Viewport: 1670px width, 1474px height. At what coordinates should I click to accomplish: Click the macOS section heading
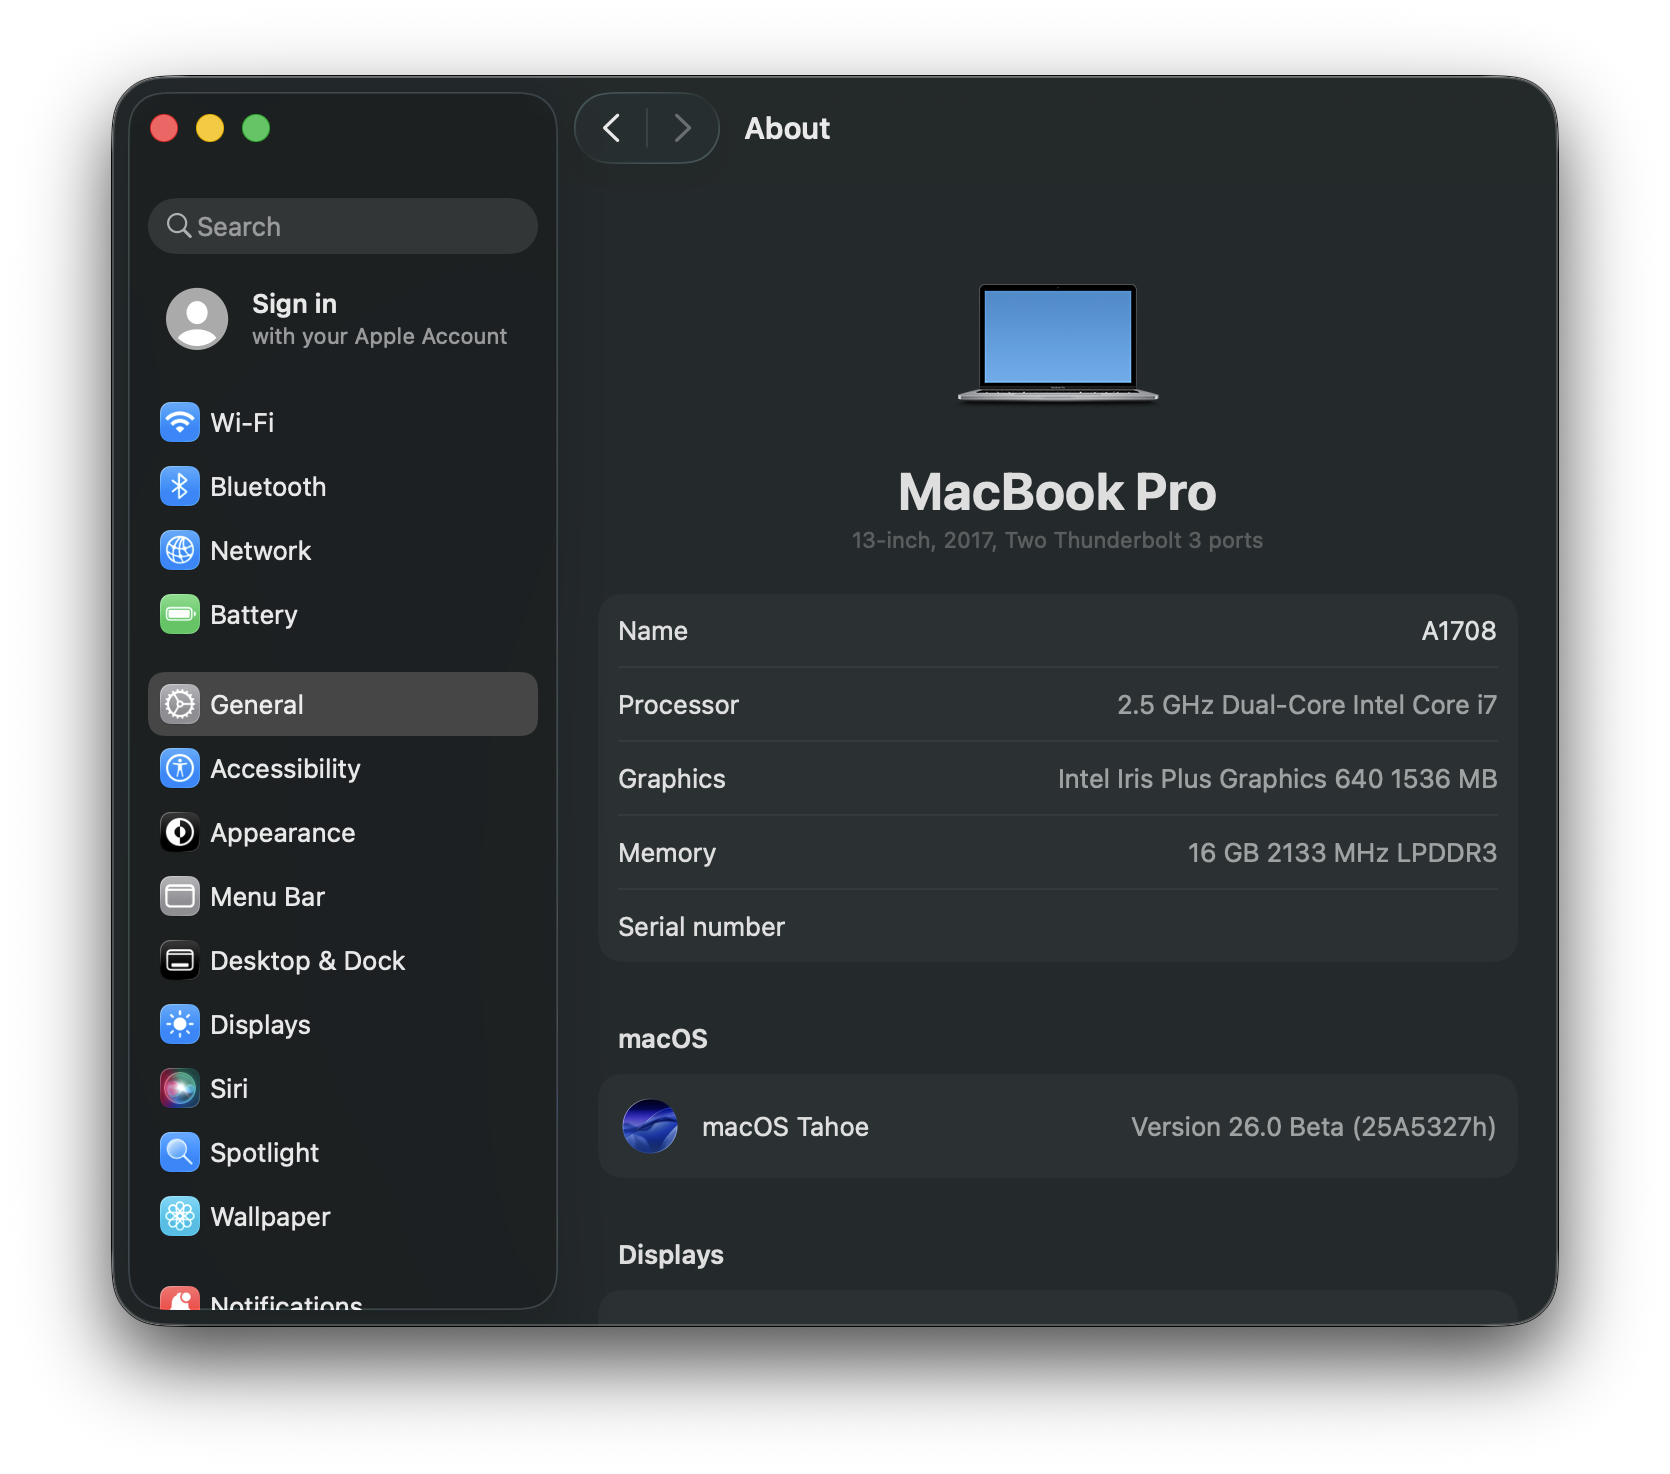click(663, 1039)
